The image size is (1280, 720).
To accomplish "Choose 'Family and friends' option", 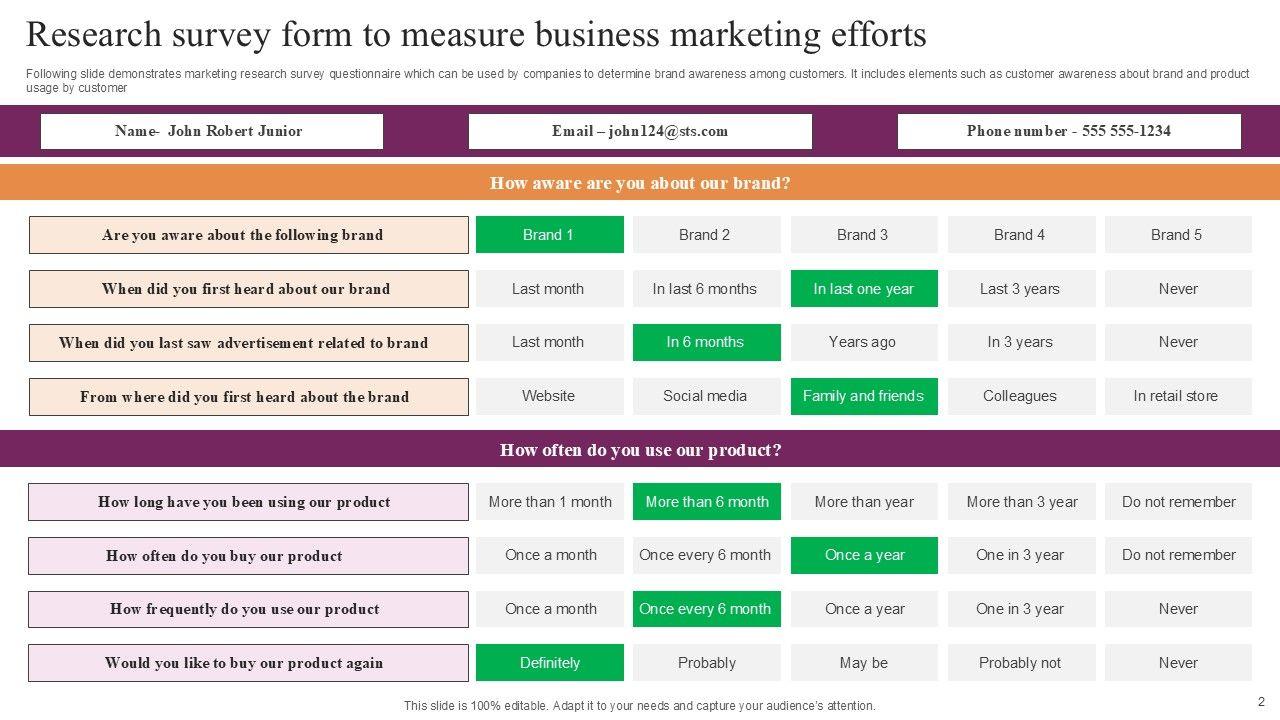I will (863, 396).
